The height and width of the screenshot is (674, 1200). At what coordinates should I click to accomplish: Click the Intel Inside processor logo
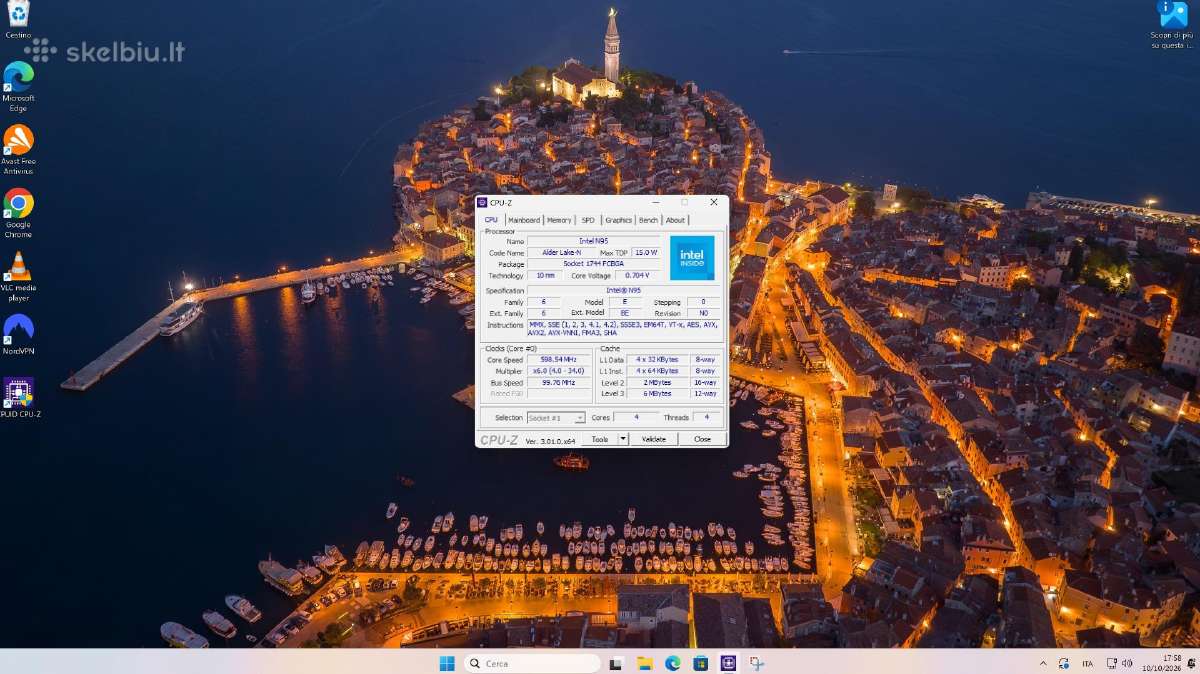(692, 257)
